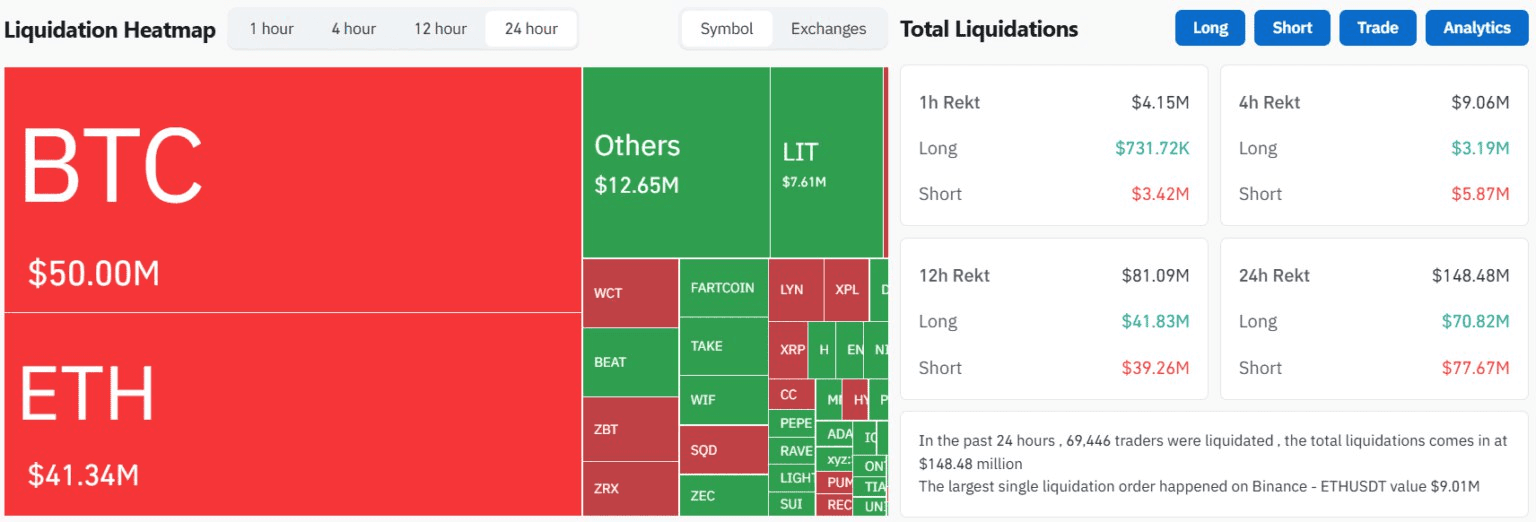Click the 24h Rekt summary card
The image size is (1536, 522).
1374,321
